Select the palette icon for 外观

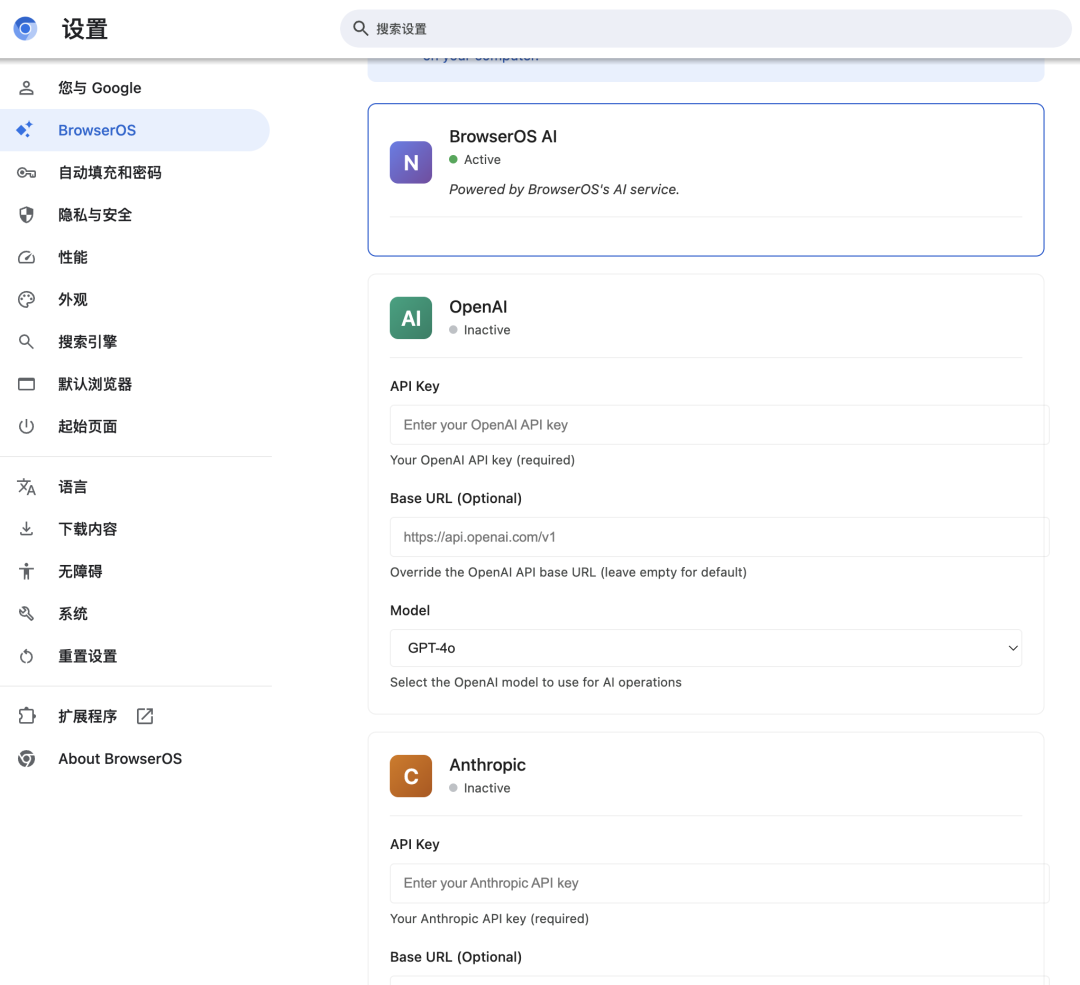click(x=26, y=299)
